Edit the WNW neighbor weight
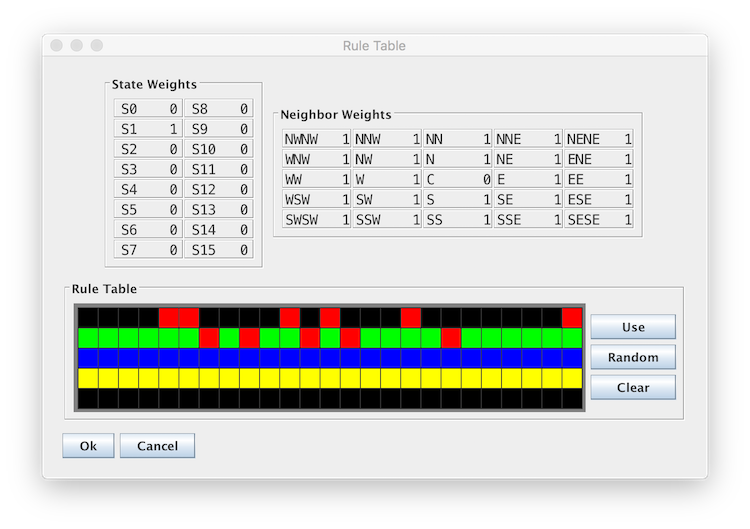The width and height of the screenshot is (750, 529). 317,159
